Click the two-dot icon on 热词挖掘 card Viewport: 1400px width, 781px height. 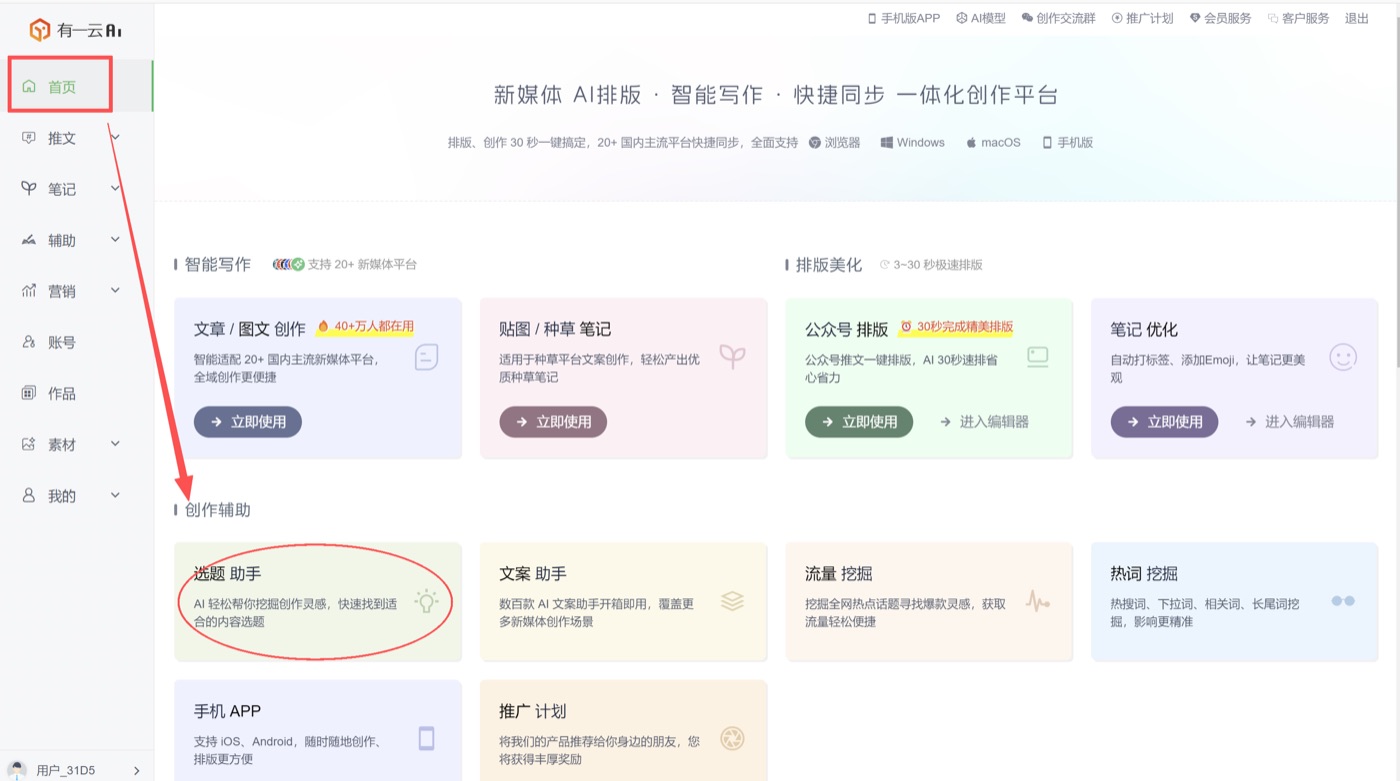[x=1343, y=601]
